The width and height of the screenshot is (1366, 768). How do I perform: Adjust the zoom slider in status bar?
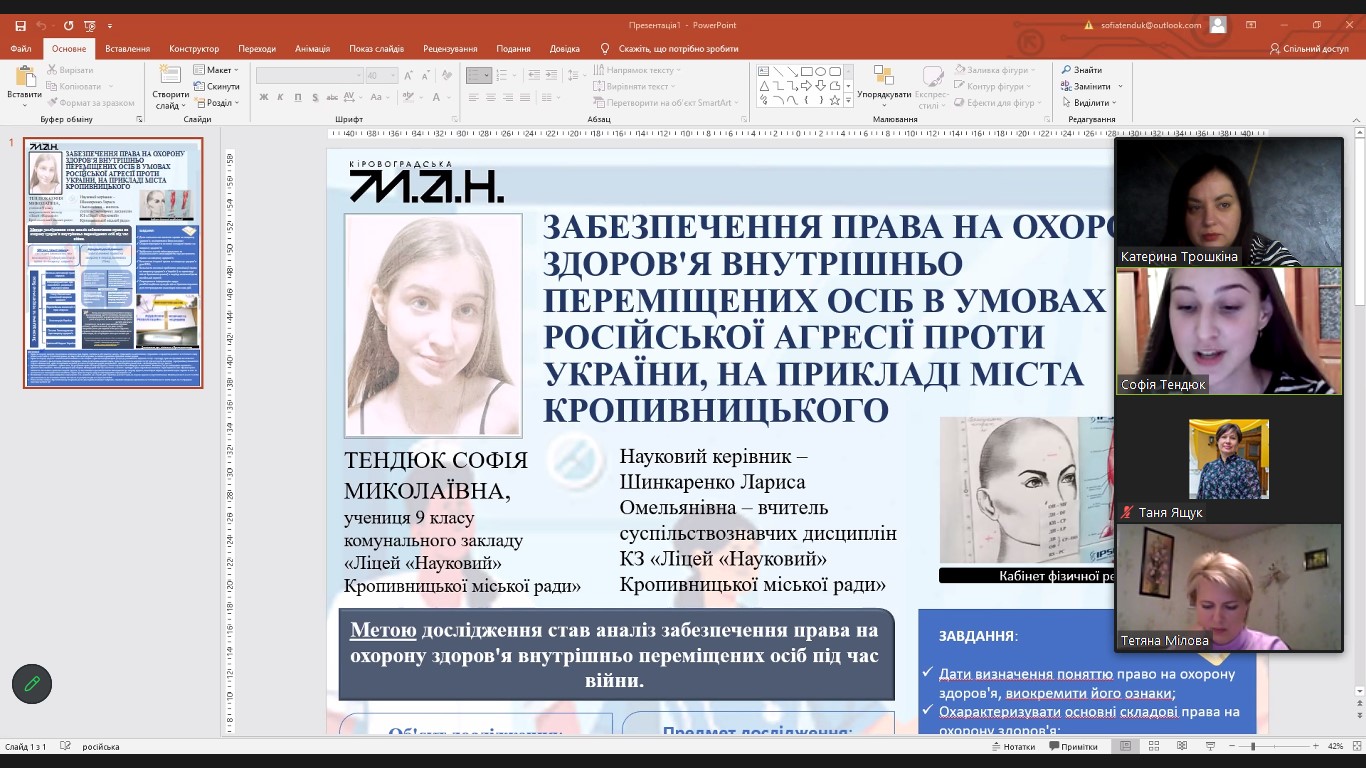tap(1253, 746)
